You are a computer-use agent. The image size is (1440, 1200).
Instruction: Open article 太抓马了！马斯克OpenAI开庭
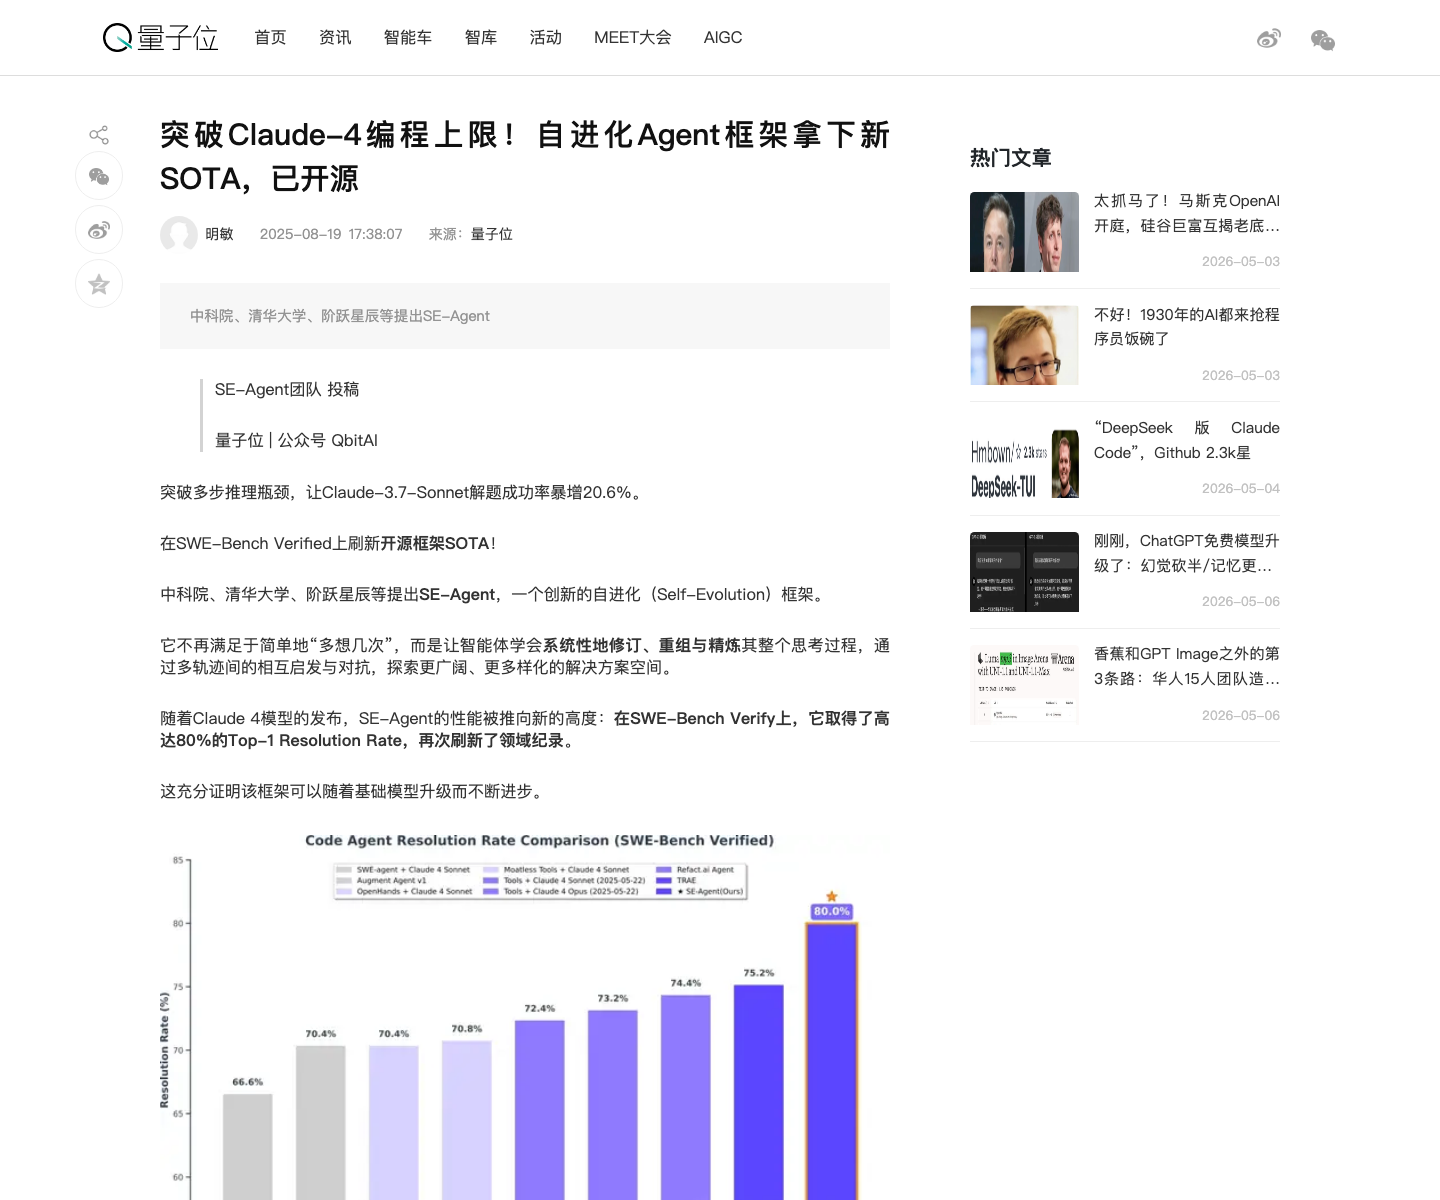(x=1187, y=213)
